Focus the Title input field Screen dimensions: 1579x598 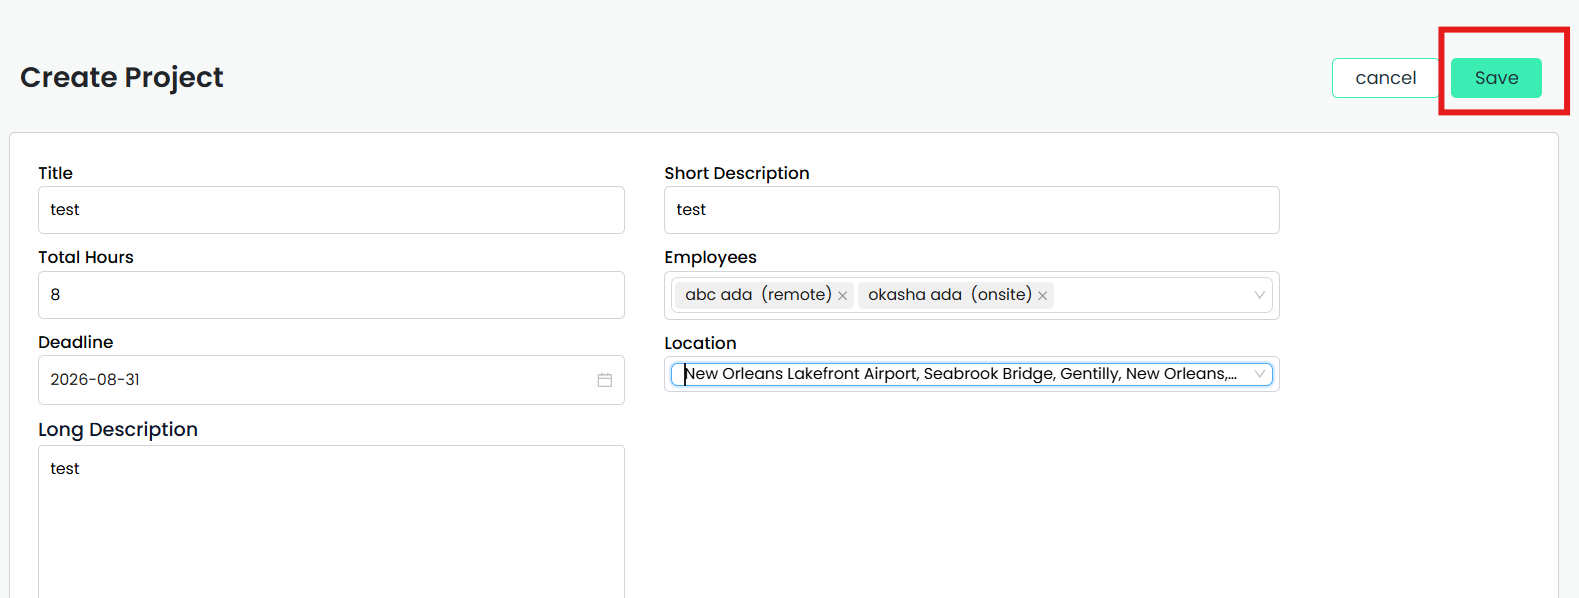pos(331,210)
